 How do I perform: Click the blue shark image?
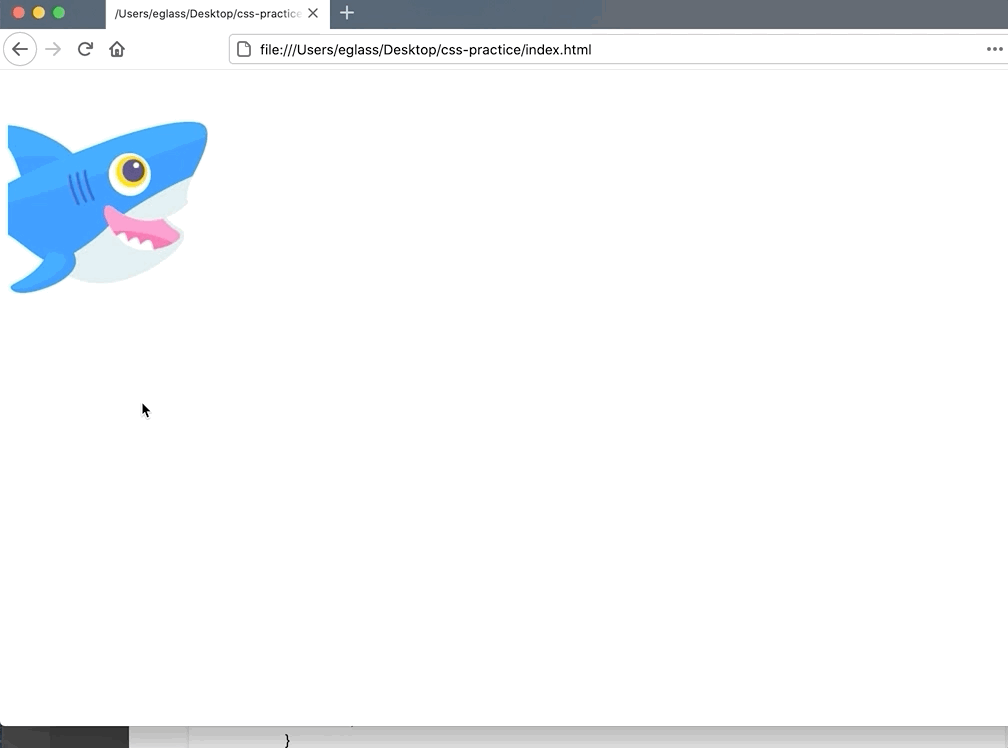(107, 207)
